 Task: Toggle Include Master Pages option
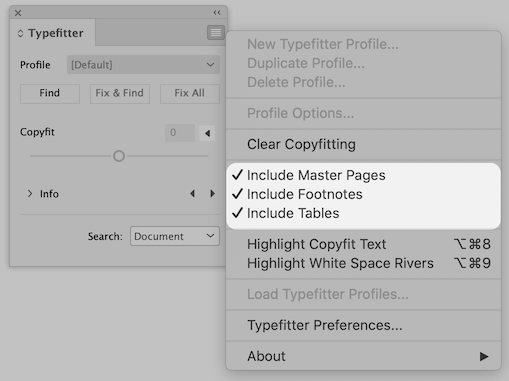tap(363, 175)
